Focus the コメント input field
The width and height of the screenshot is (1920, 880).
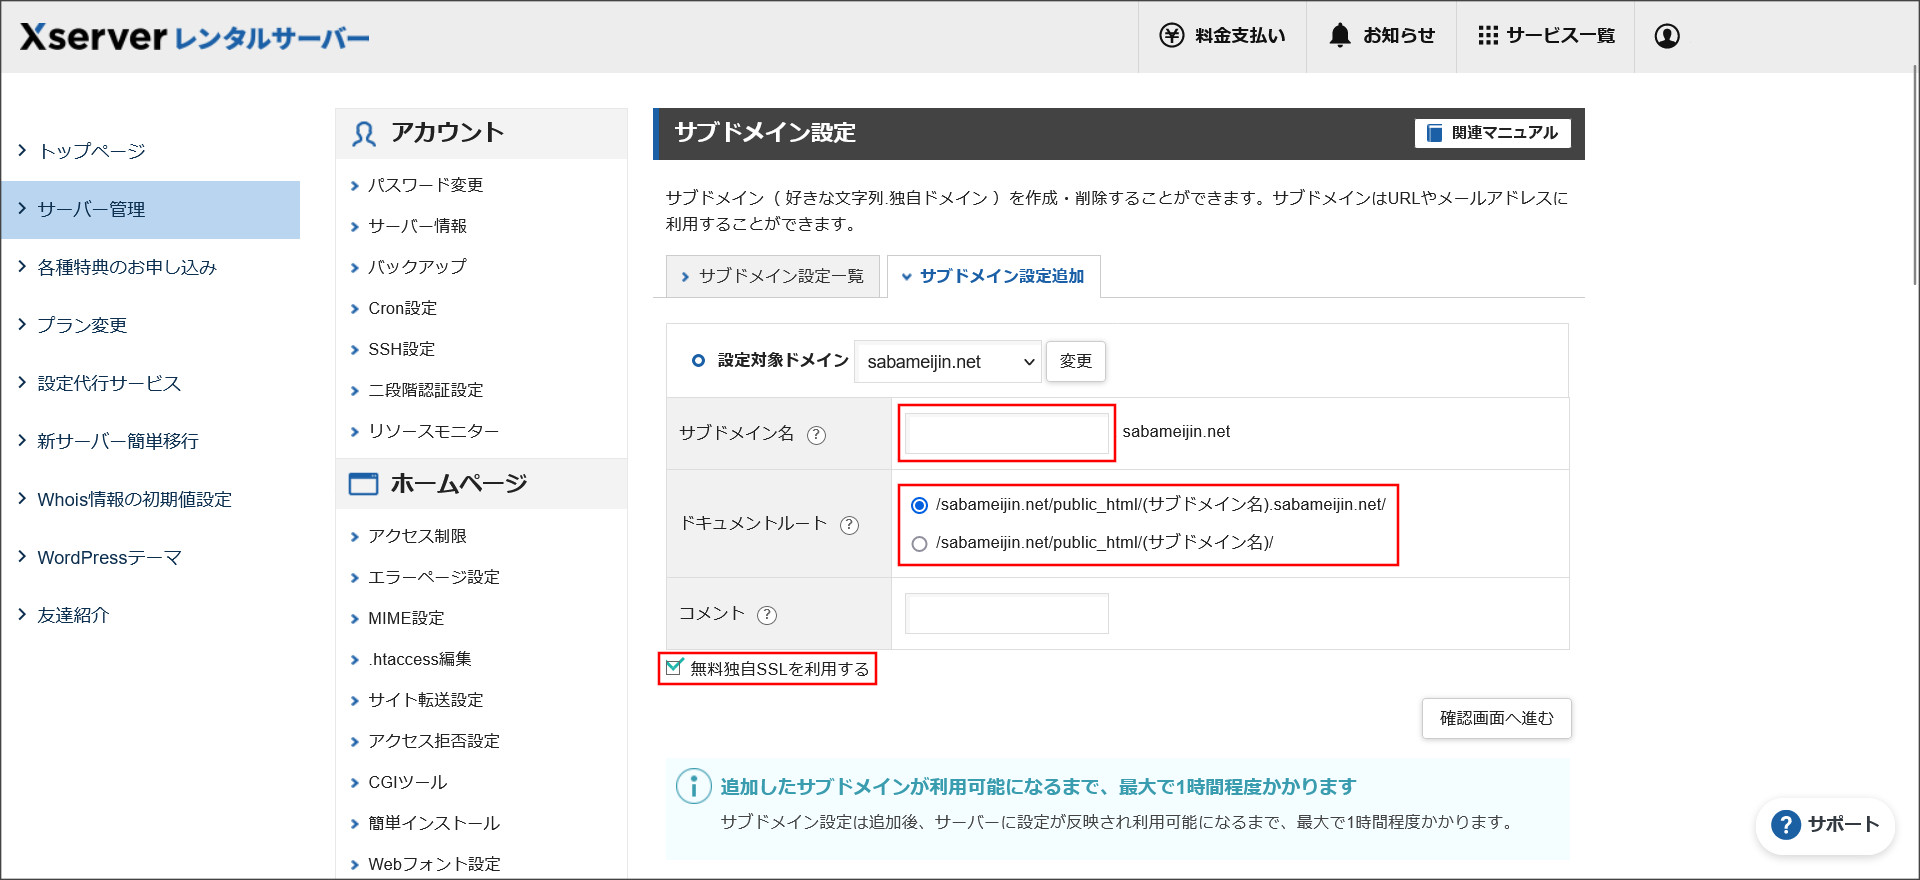tap(1006, 613)
